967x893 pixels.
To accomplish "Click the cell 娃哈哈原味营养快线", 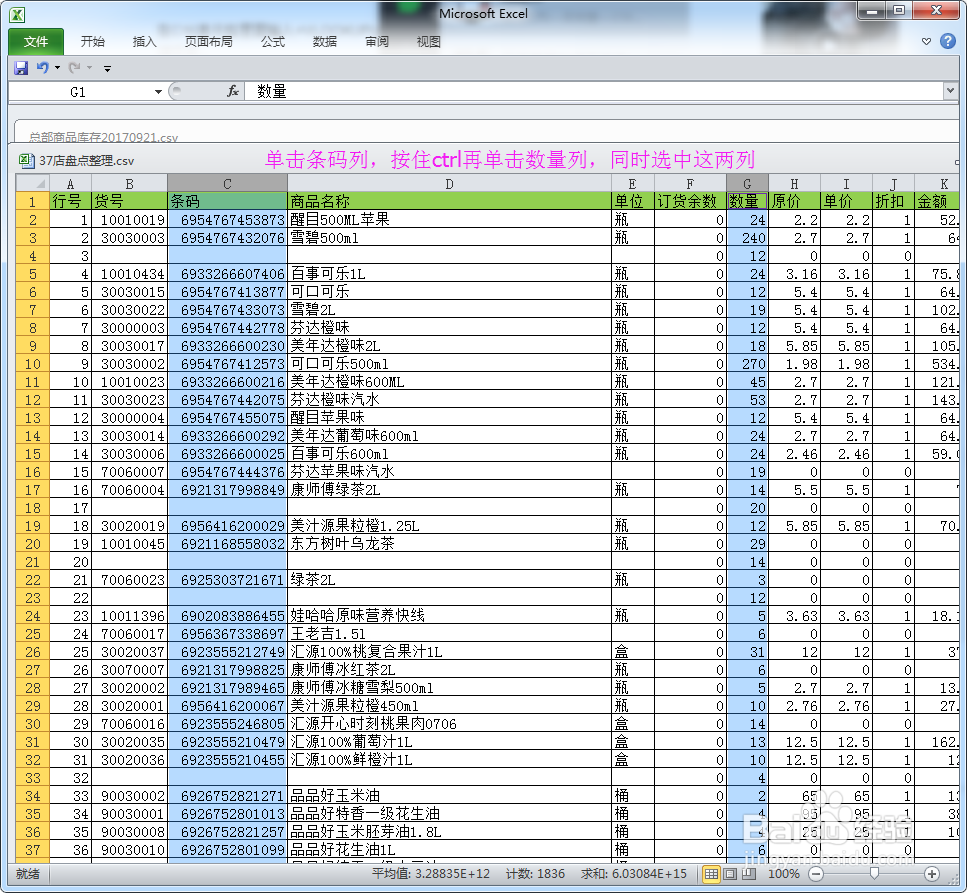I will (449, 616).
